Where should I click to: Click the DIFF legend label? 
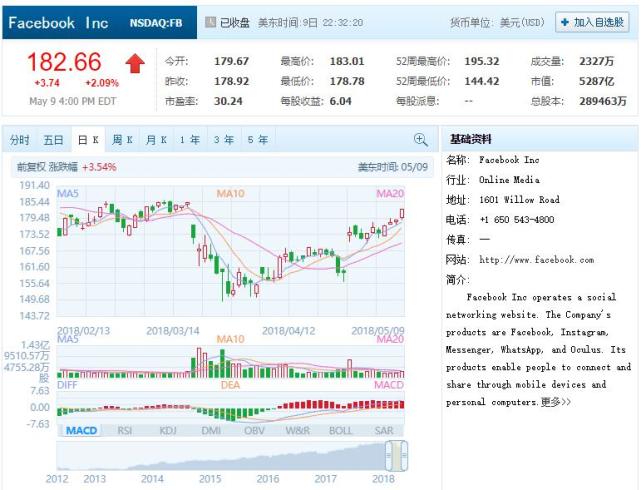coord(67,385)
